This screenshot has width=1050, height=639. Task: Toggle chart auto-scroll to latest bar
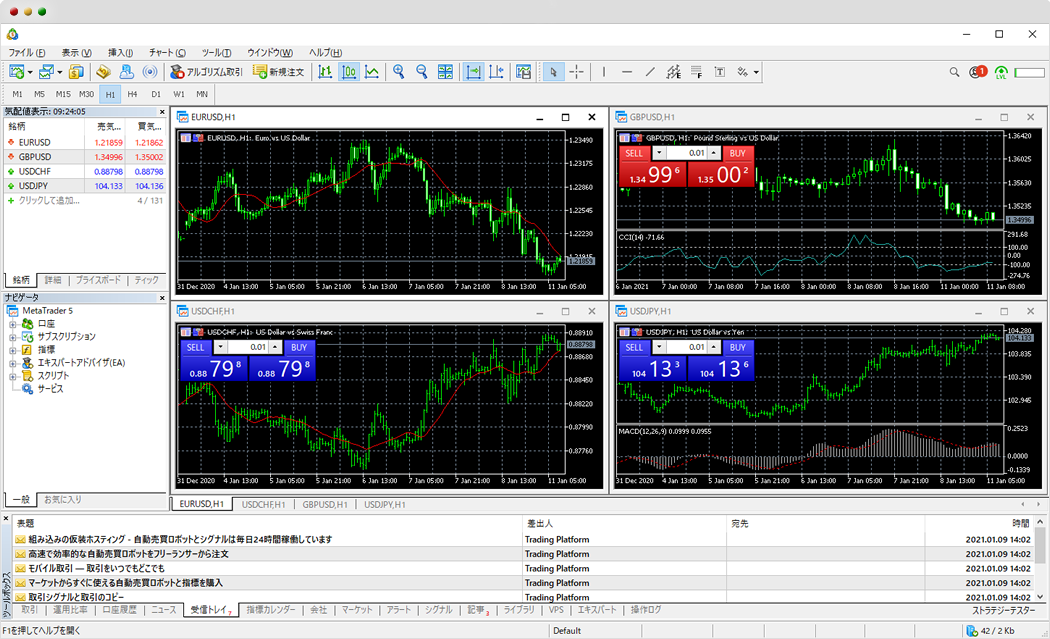(x=473, y=72)
